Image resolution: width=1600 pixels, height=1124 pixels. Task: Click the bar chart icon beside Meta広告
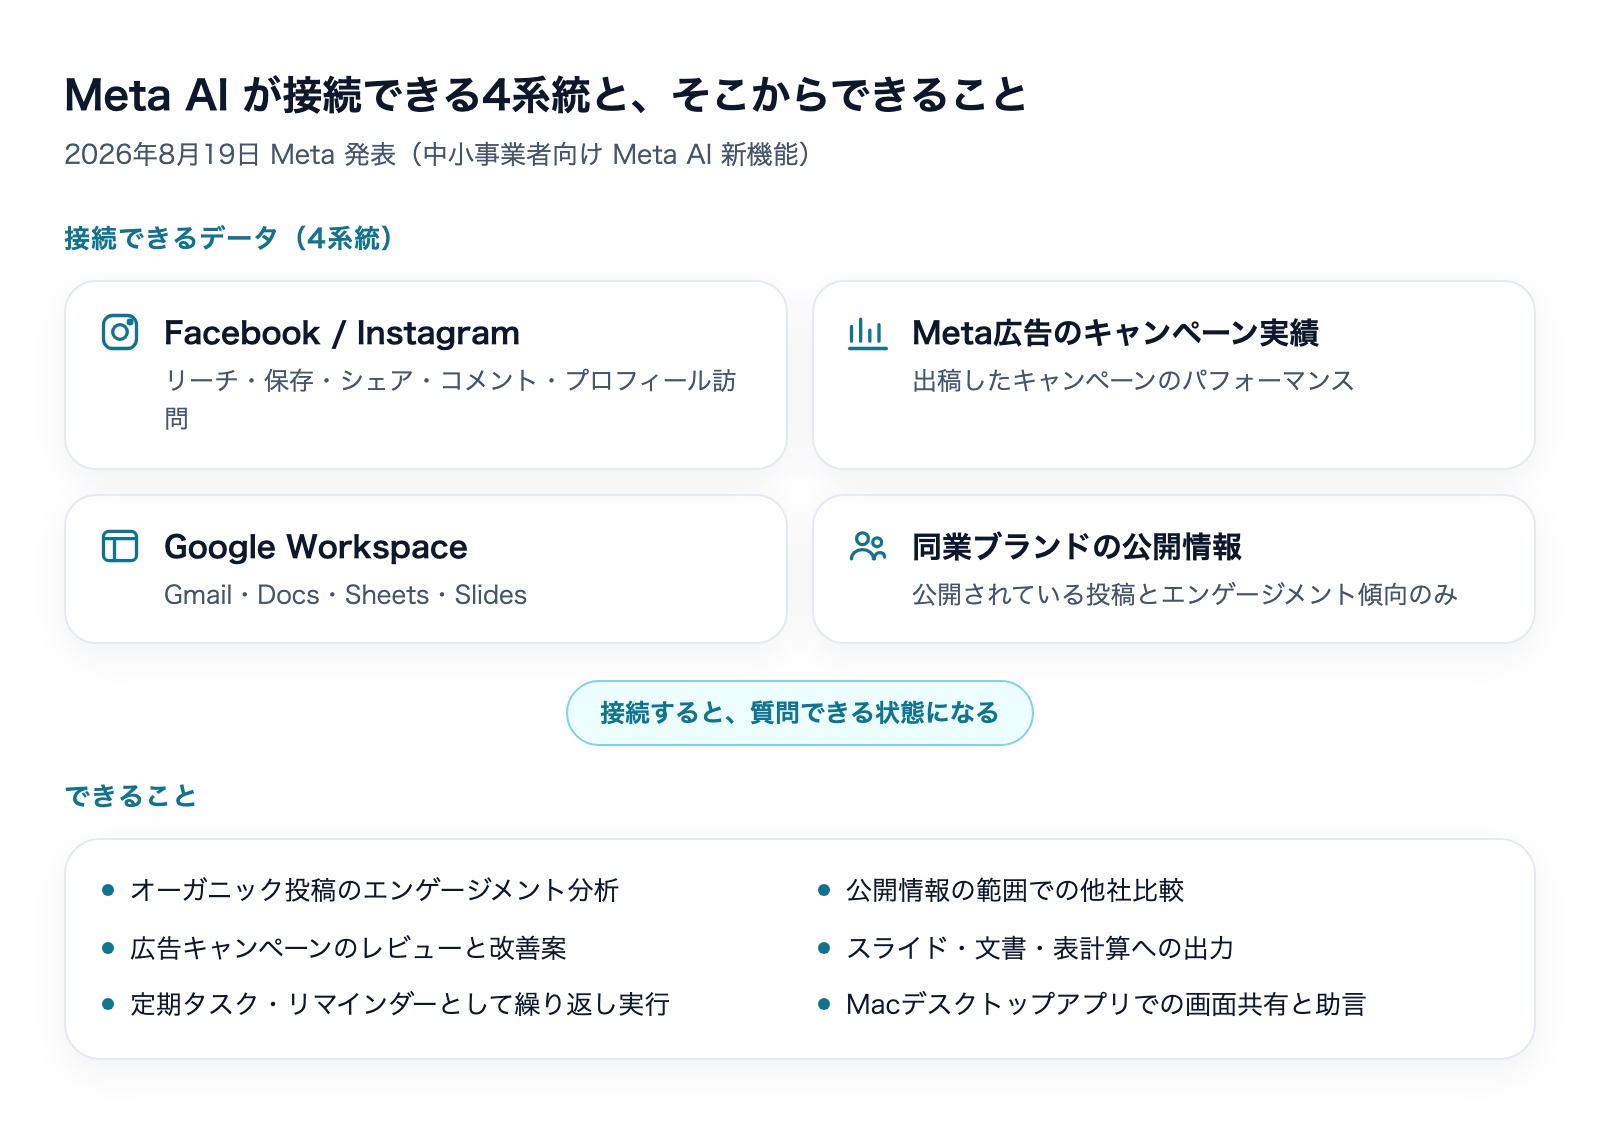867,332
